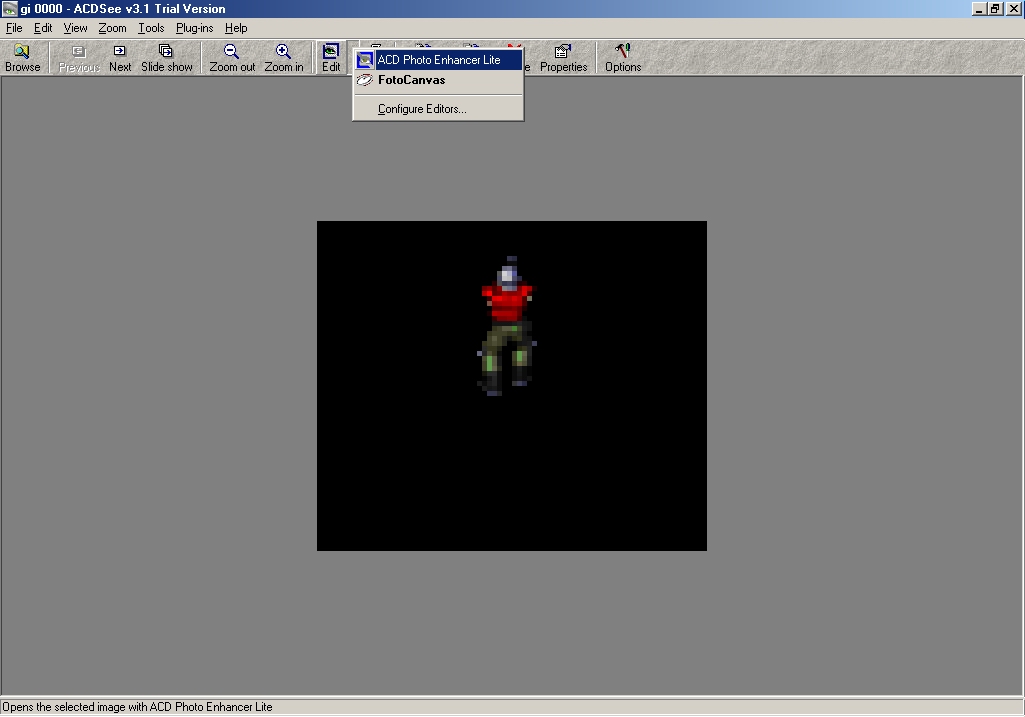Viewport: 1025px width, 717px height.
Task: Click the Edit toolbar button
Action: tap(331, 58)
